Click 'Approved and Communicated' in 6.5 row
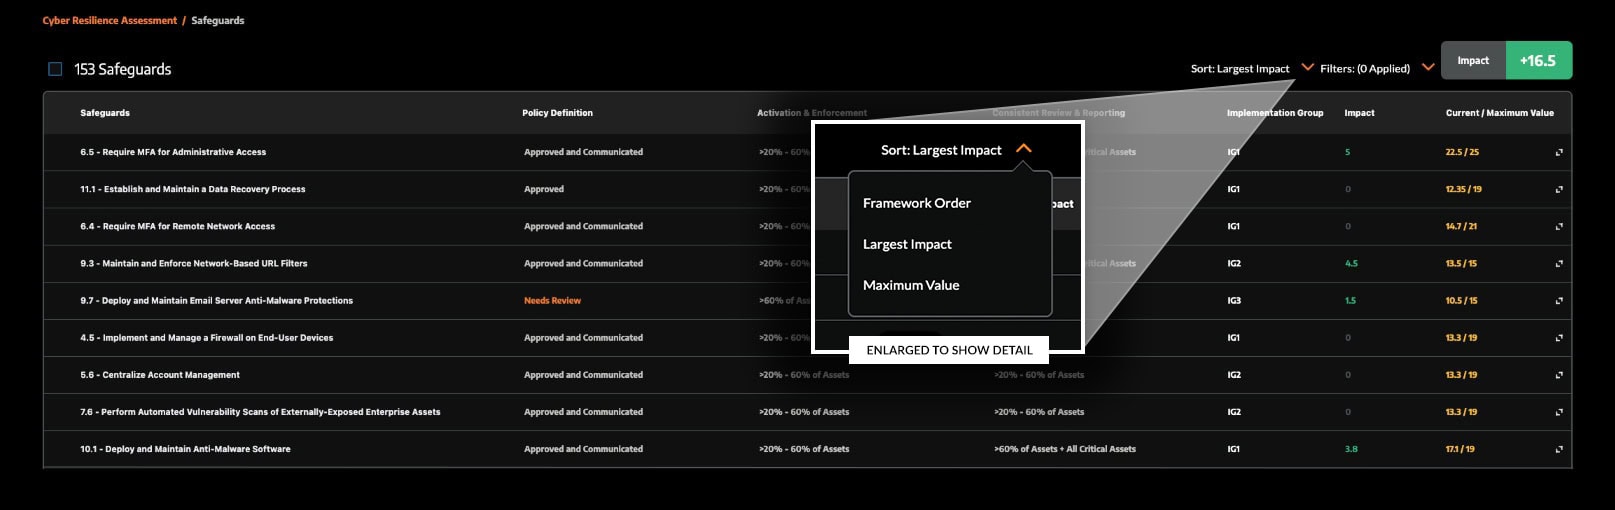 [584, 152]
